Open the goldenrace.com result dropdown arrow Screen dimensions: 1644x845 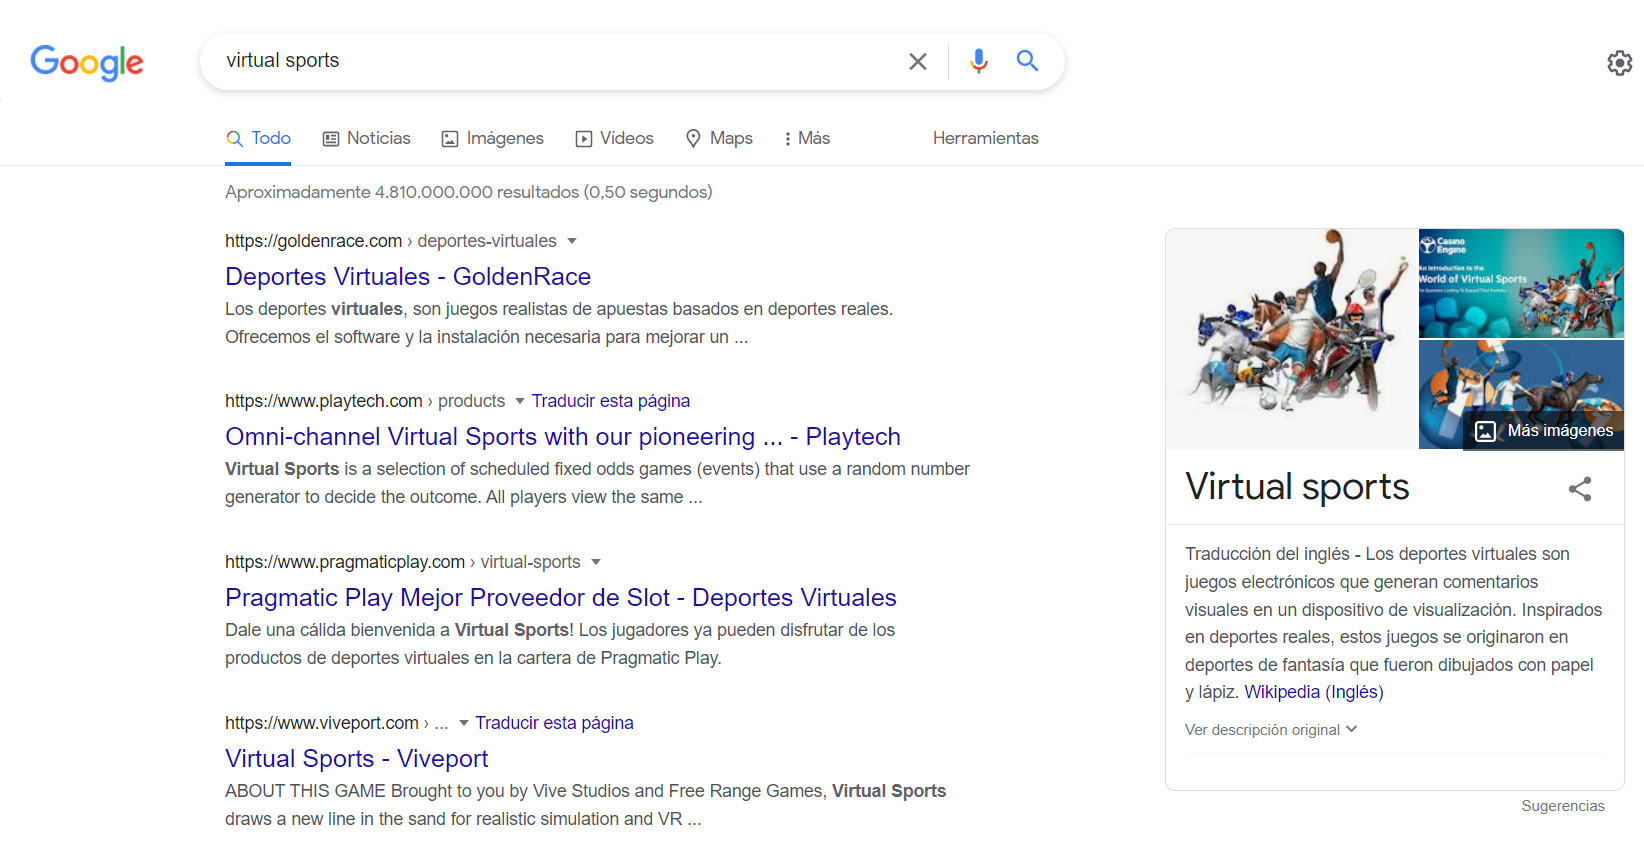point(572,241)
